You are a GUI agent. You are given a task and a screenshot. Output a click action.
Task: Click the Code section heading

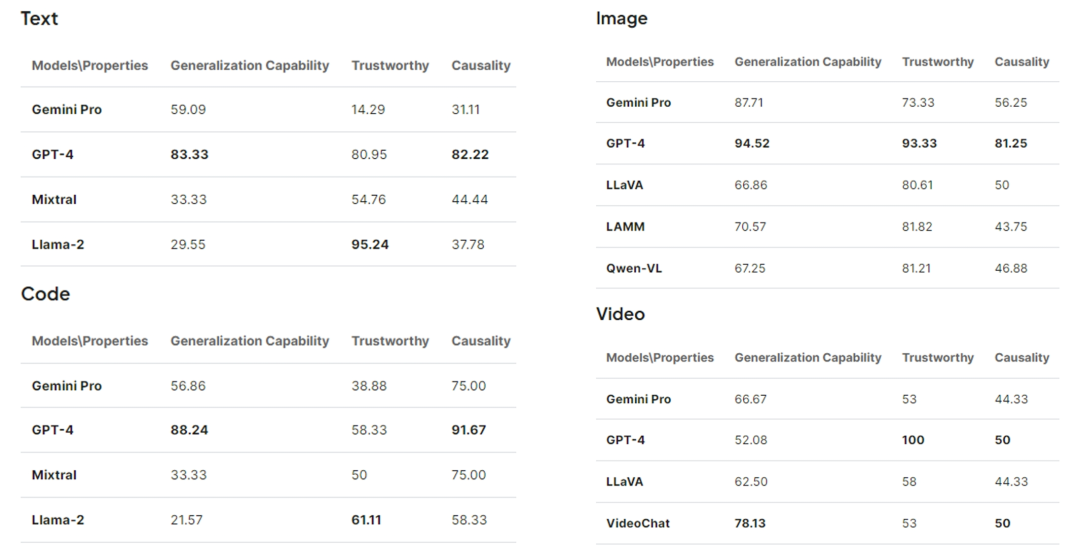click(x=45, y=294)
